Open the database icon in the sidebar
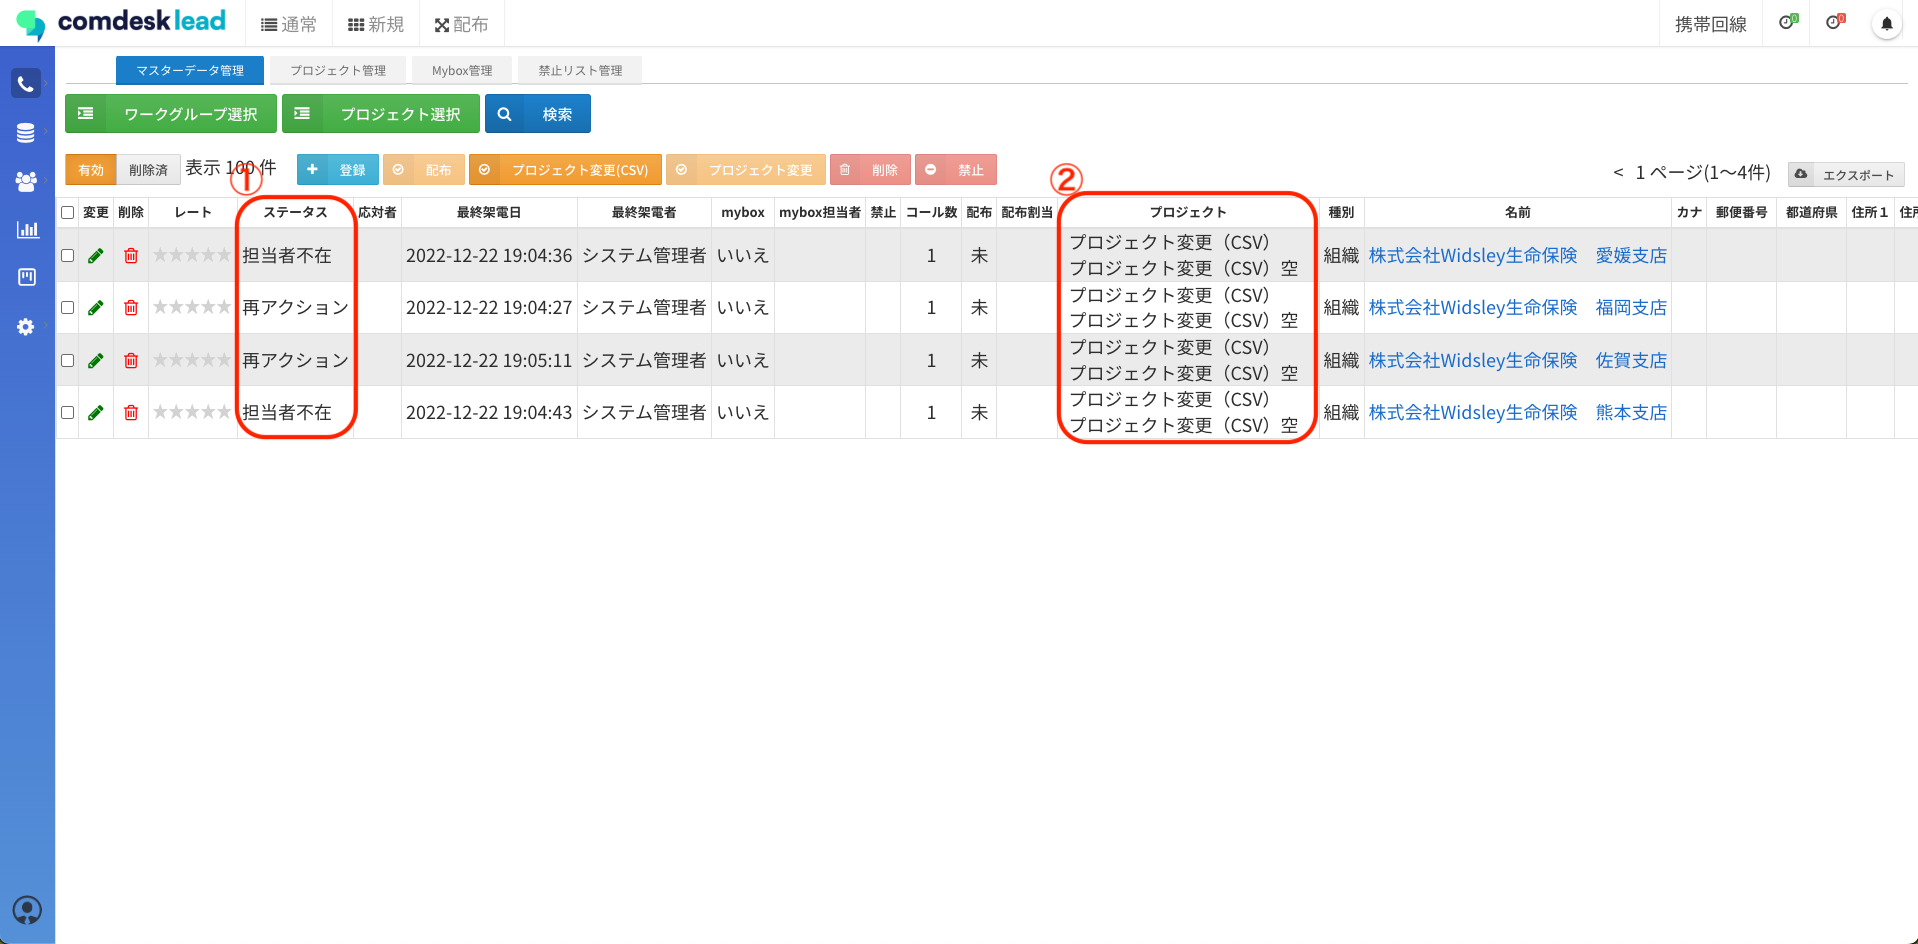 [26, 132]
